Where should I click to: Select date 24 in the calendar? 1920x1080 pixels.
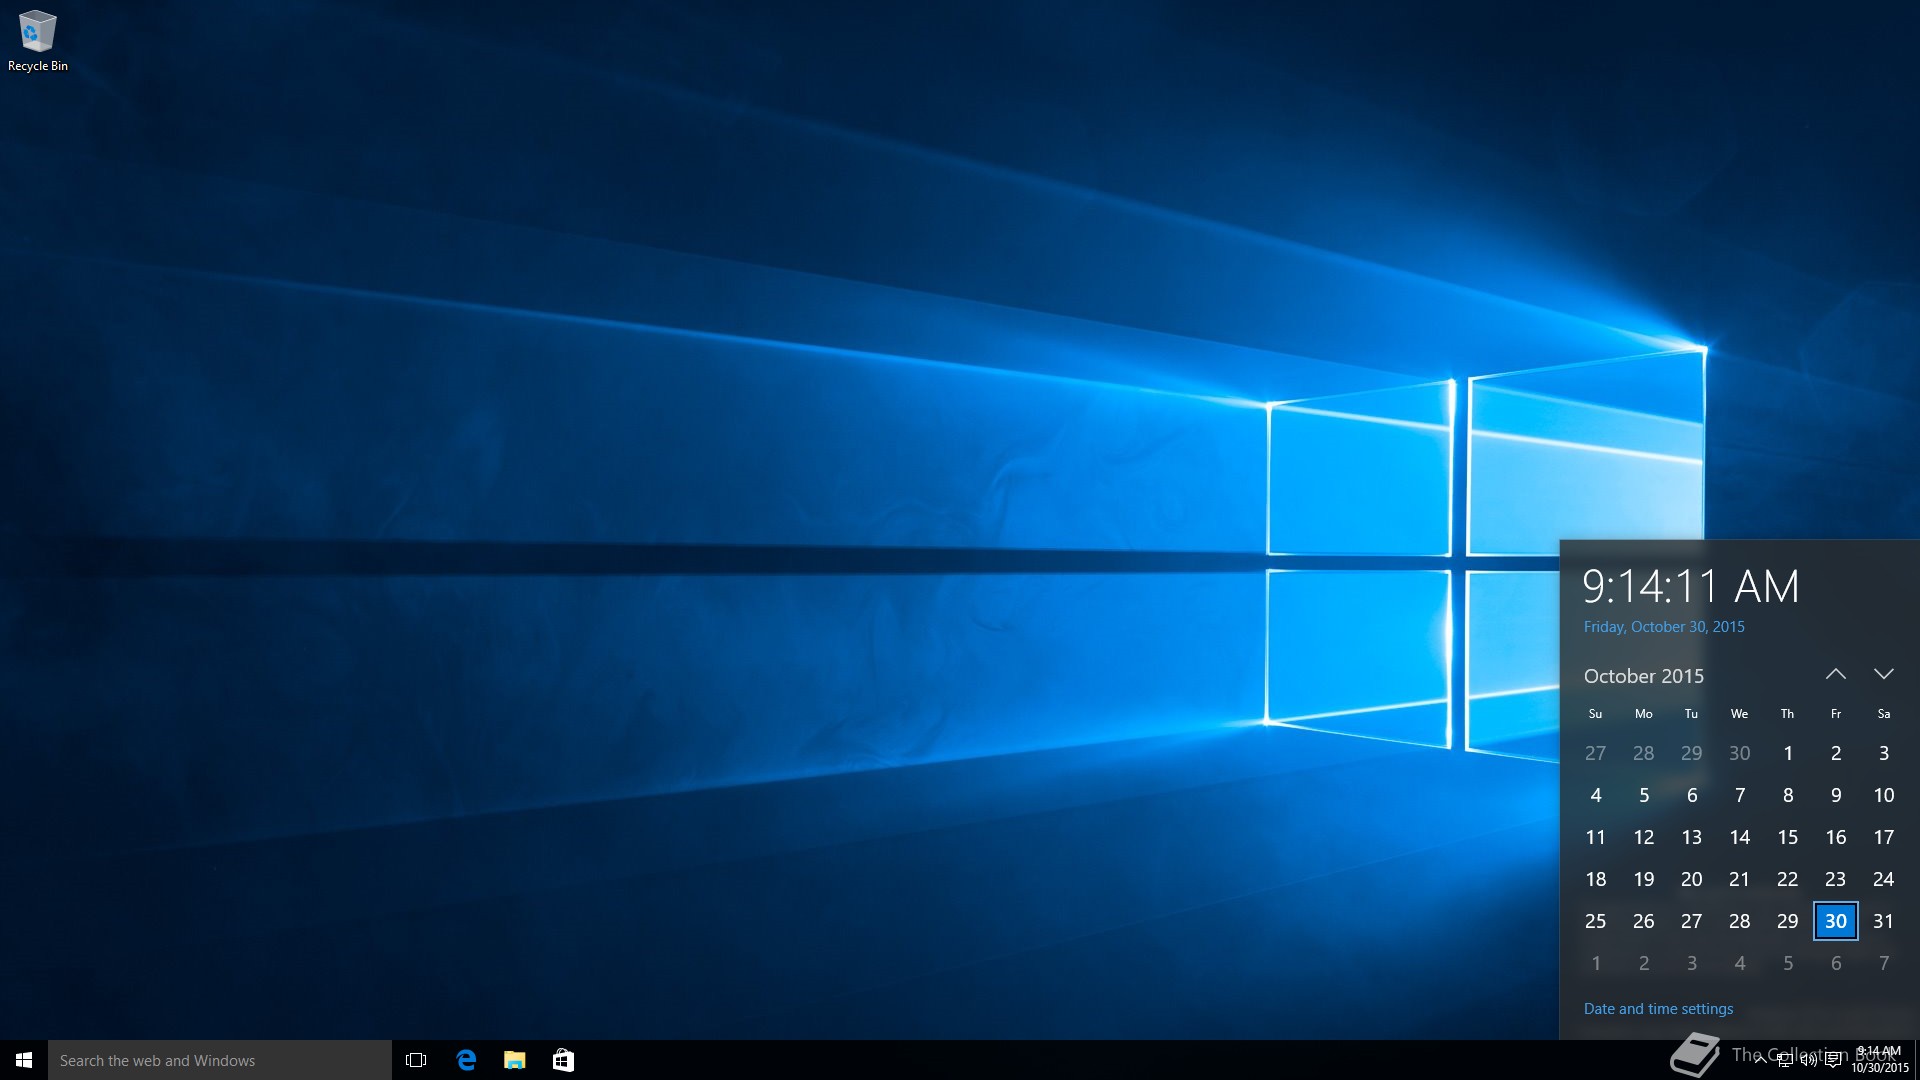[x=1884, y=879]
